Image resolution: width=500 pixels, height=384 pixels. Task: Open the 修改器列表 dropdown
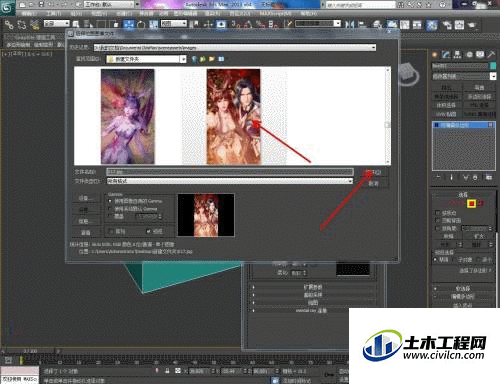pyautogui.click(x=493, y=76)
